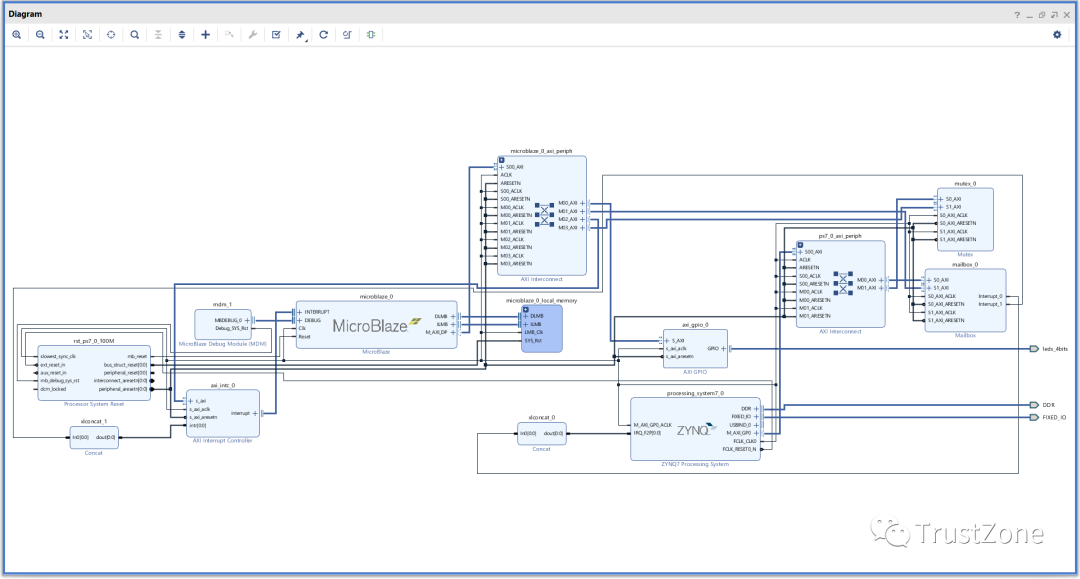The image size is (1080, 579).
Task: Expand S0_AXI pin on mutex_0
Action: point(941,199)
